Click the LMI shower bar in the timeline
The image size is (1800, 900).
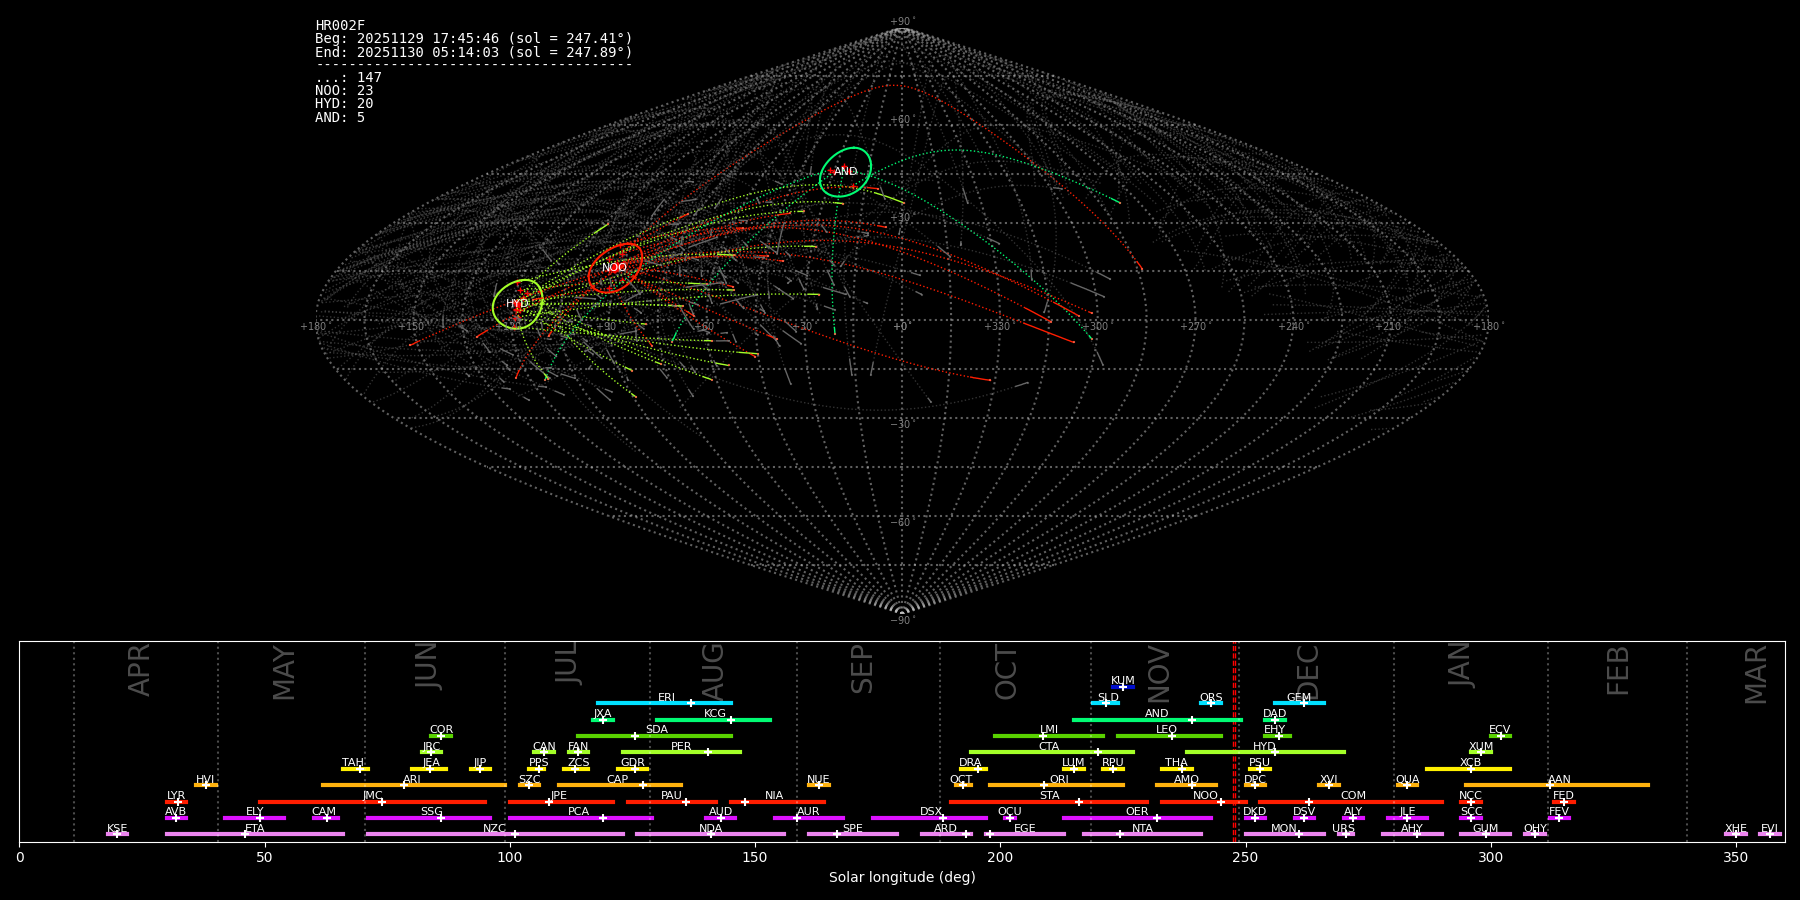pyautogui.click(x=1049, y=736)
